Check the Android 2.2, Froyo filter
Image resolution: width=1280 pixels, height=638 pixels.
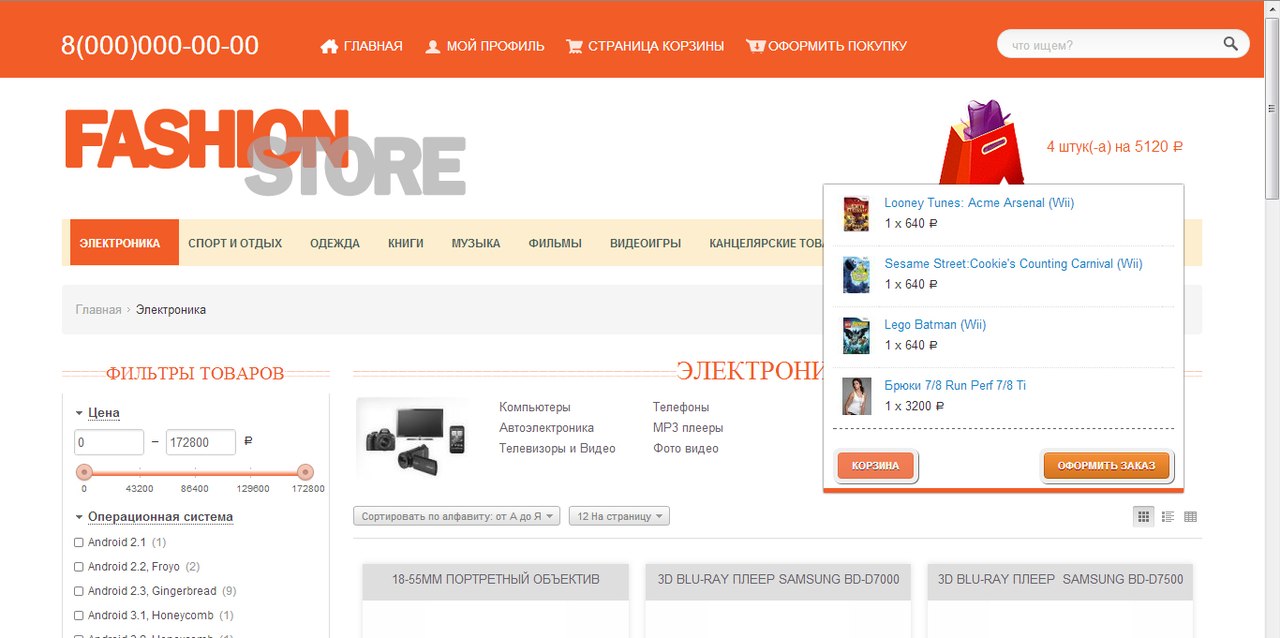click(79, 567)
